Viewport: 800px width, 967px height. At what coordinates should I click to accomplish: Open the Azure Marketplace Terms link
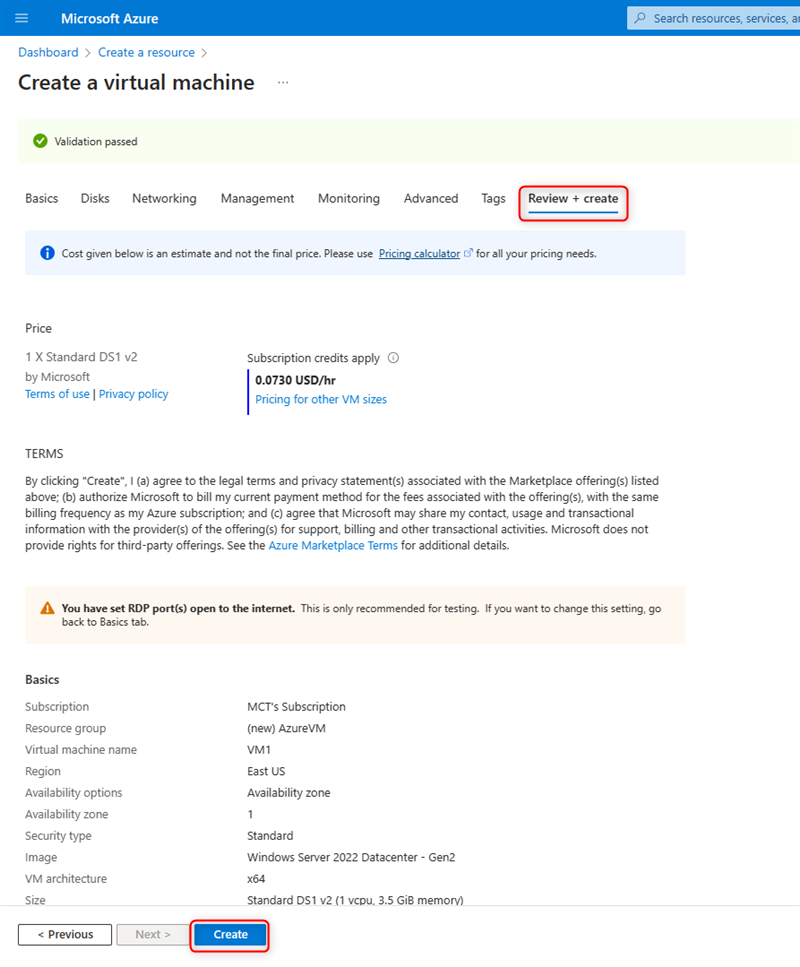tap(333, 546)
